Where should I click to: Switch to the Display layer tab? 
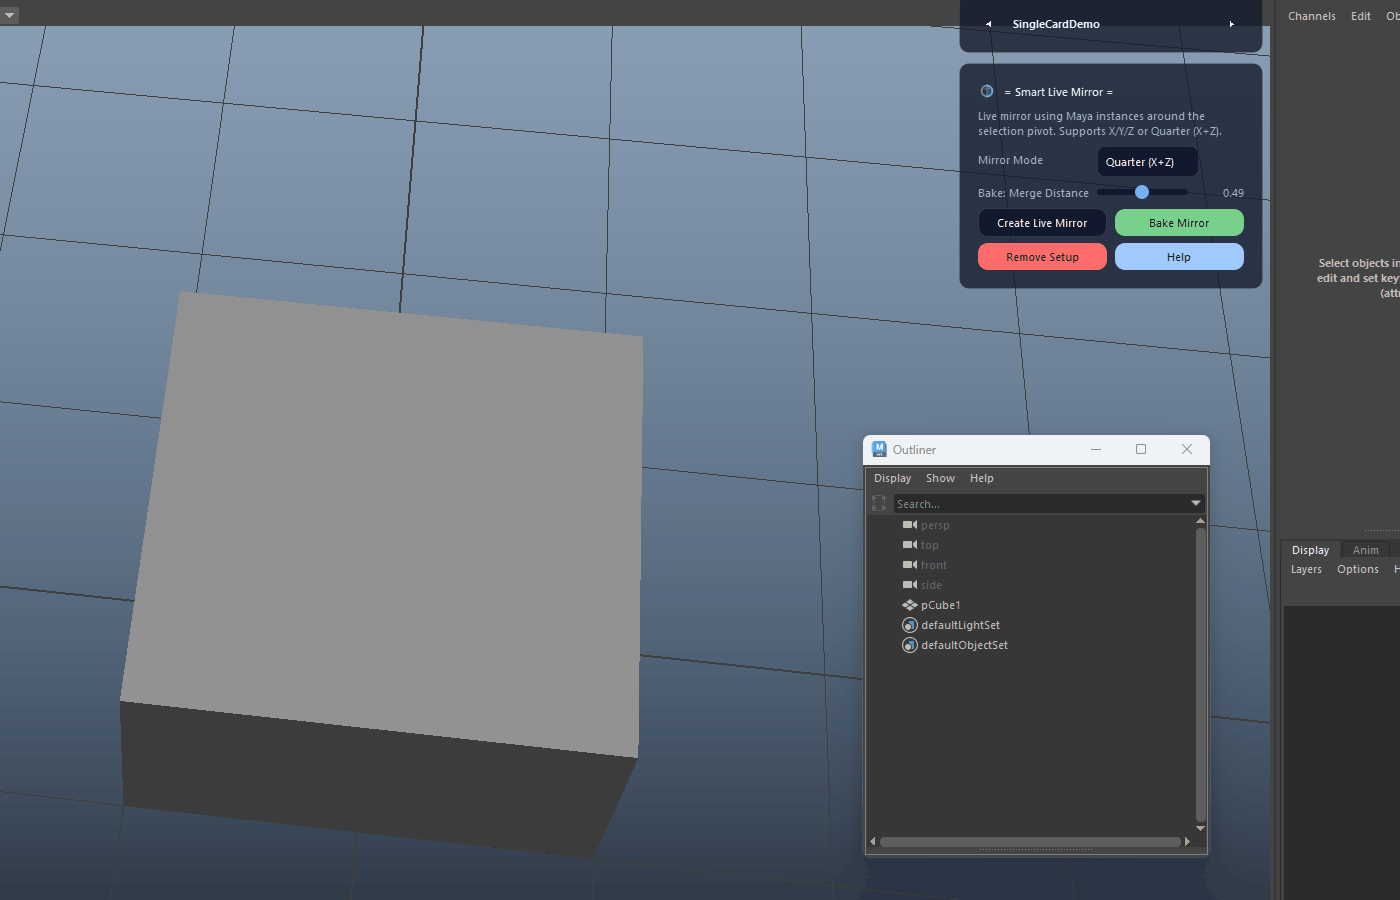(x=1310, y=550)
